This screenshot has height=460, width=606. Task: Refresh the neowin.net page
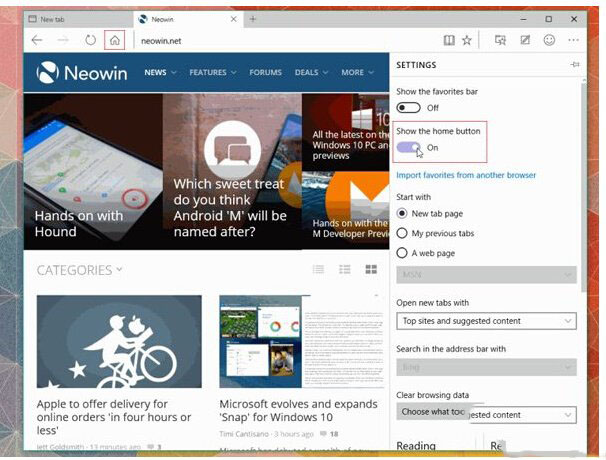(90, 40)
